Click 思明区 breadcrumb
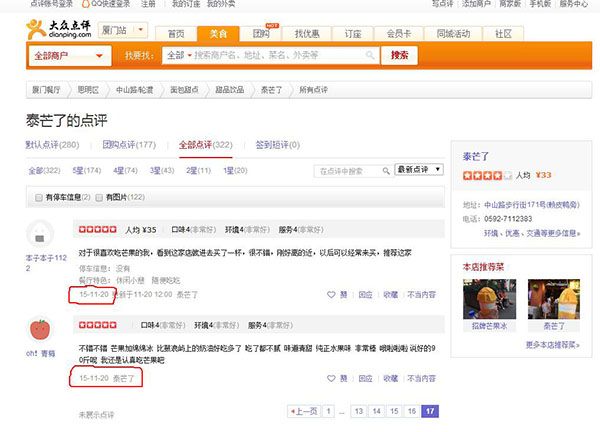600x432 pixels. coord(88,90)
